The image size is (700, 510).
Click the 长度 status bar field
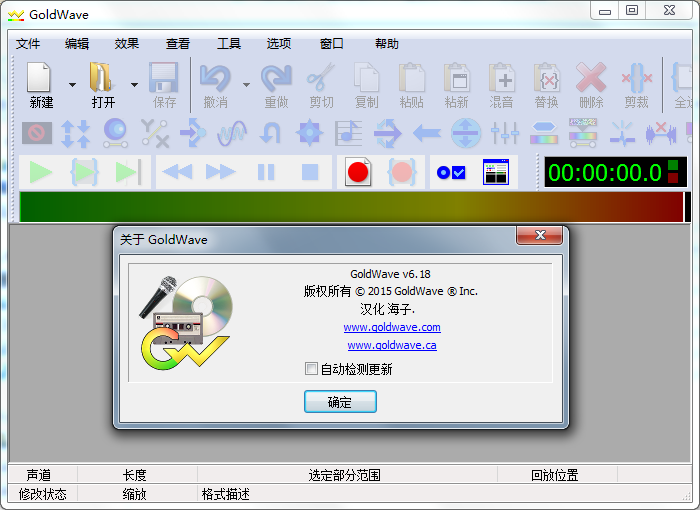click(137, 475)
